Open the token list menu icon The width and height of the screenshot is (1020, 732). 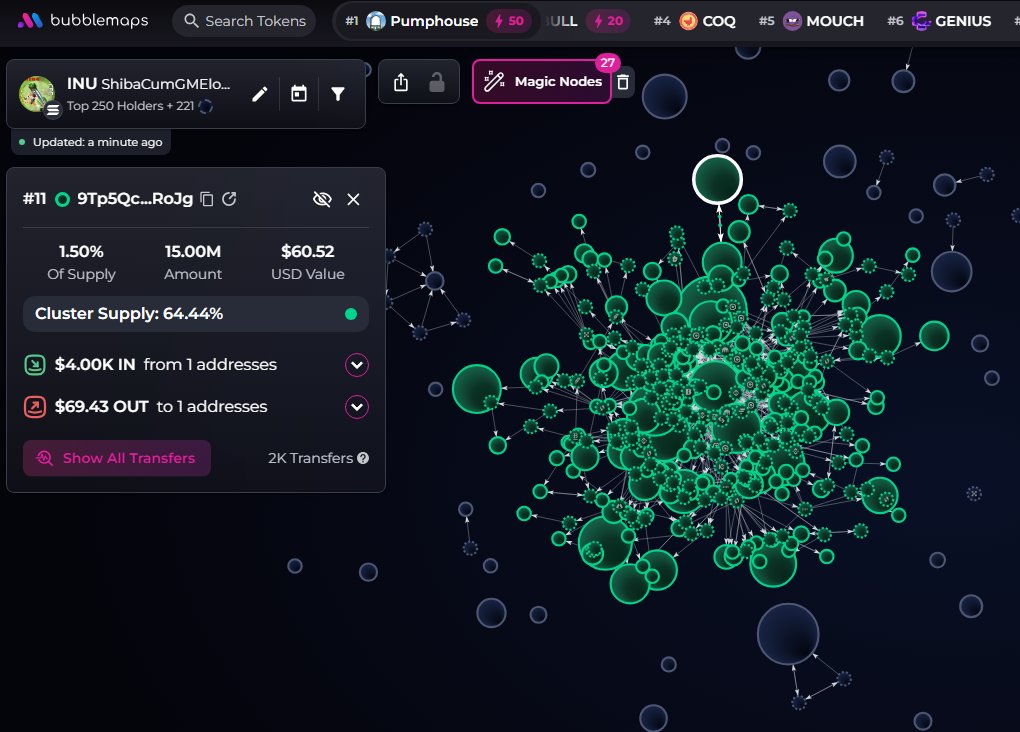click(53, 110)
